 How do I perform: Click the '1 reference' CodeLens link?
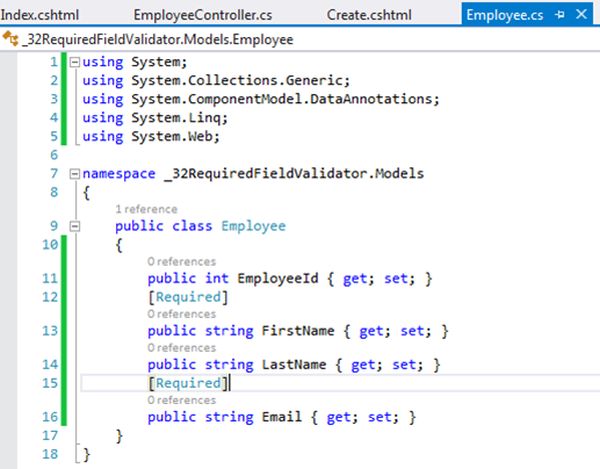tap(147, 209)
